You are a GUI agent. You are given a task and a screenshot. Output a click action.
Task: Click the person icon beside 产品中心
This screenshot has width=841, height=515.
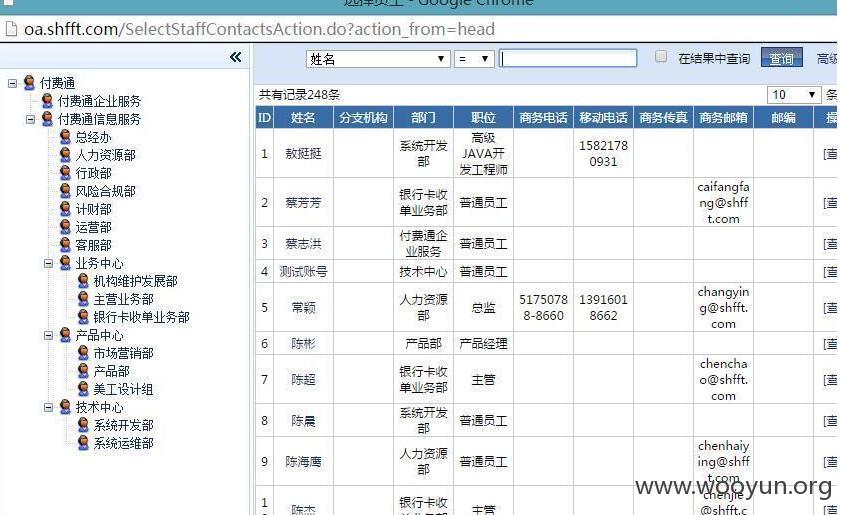[65, 335]
